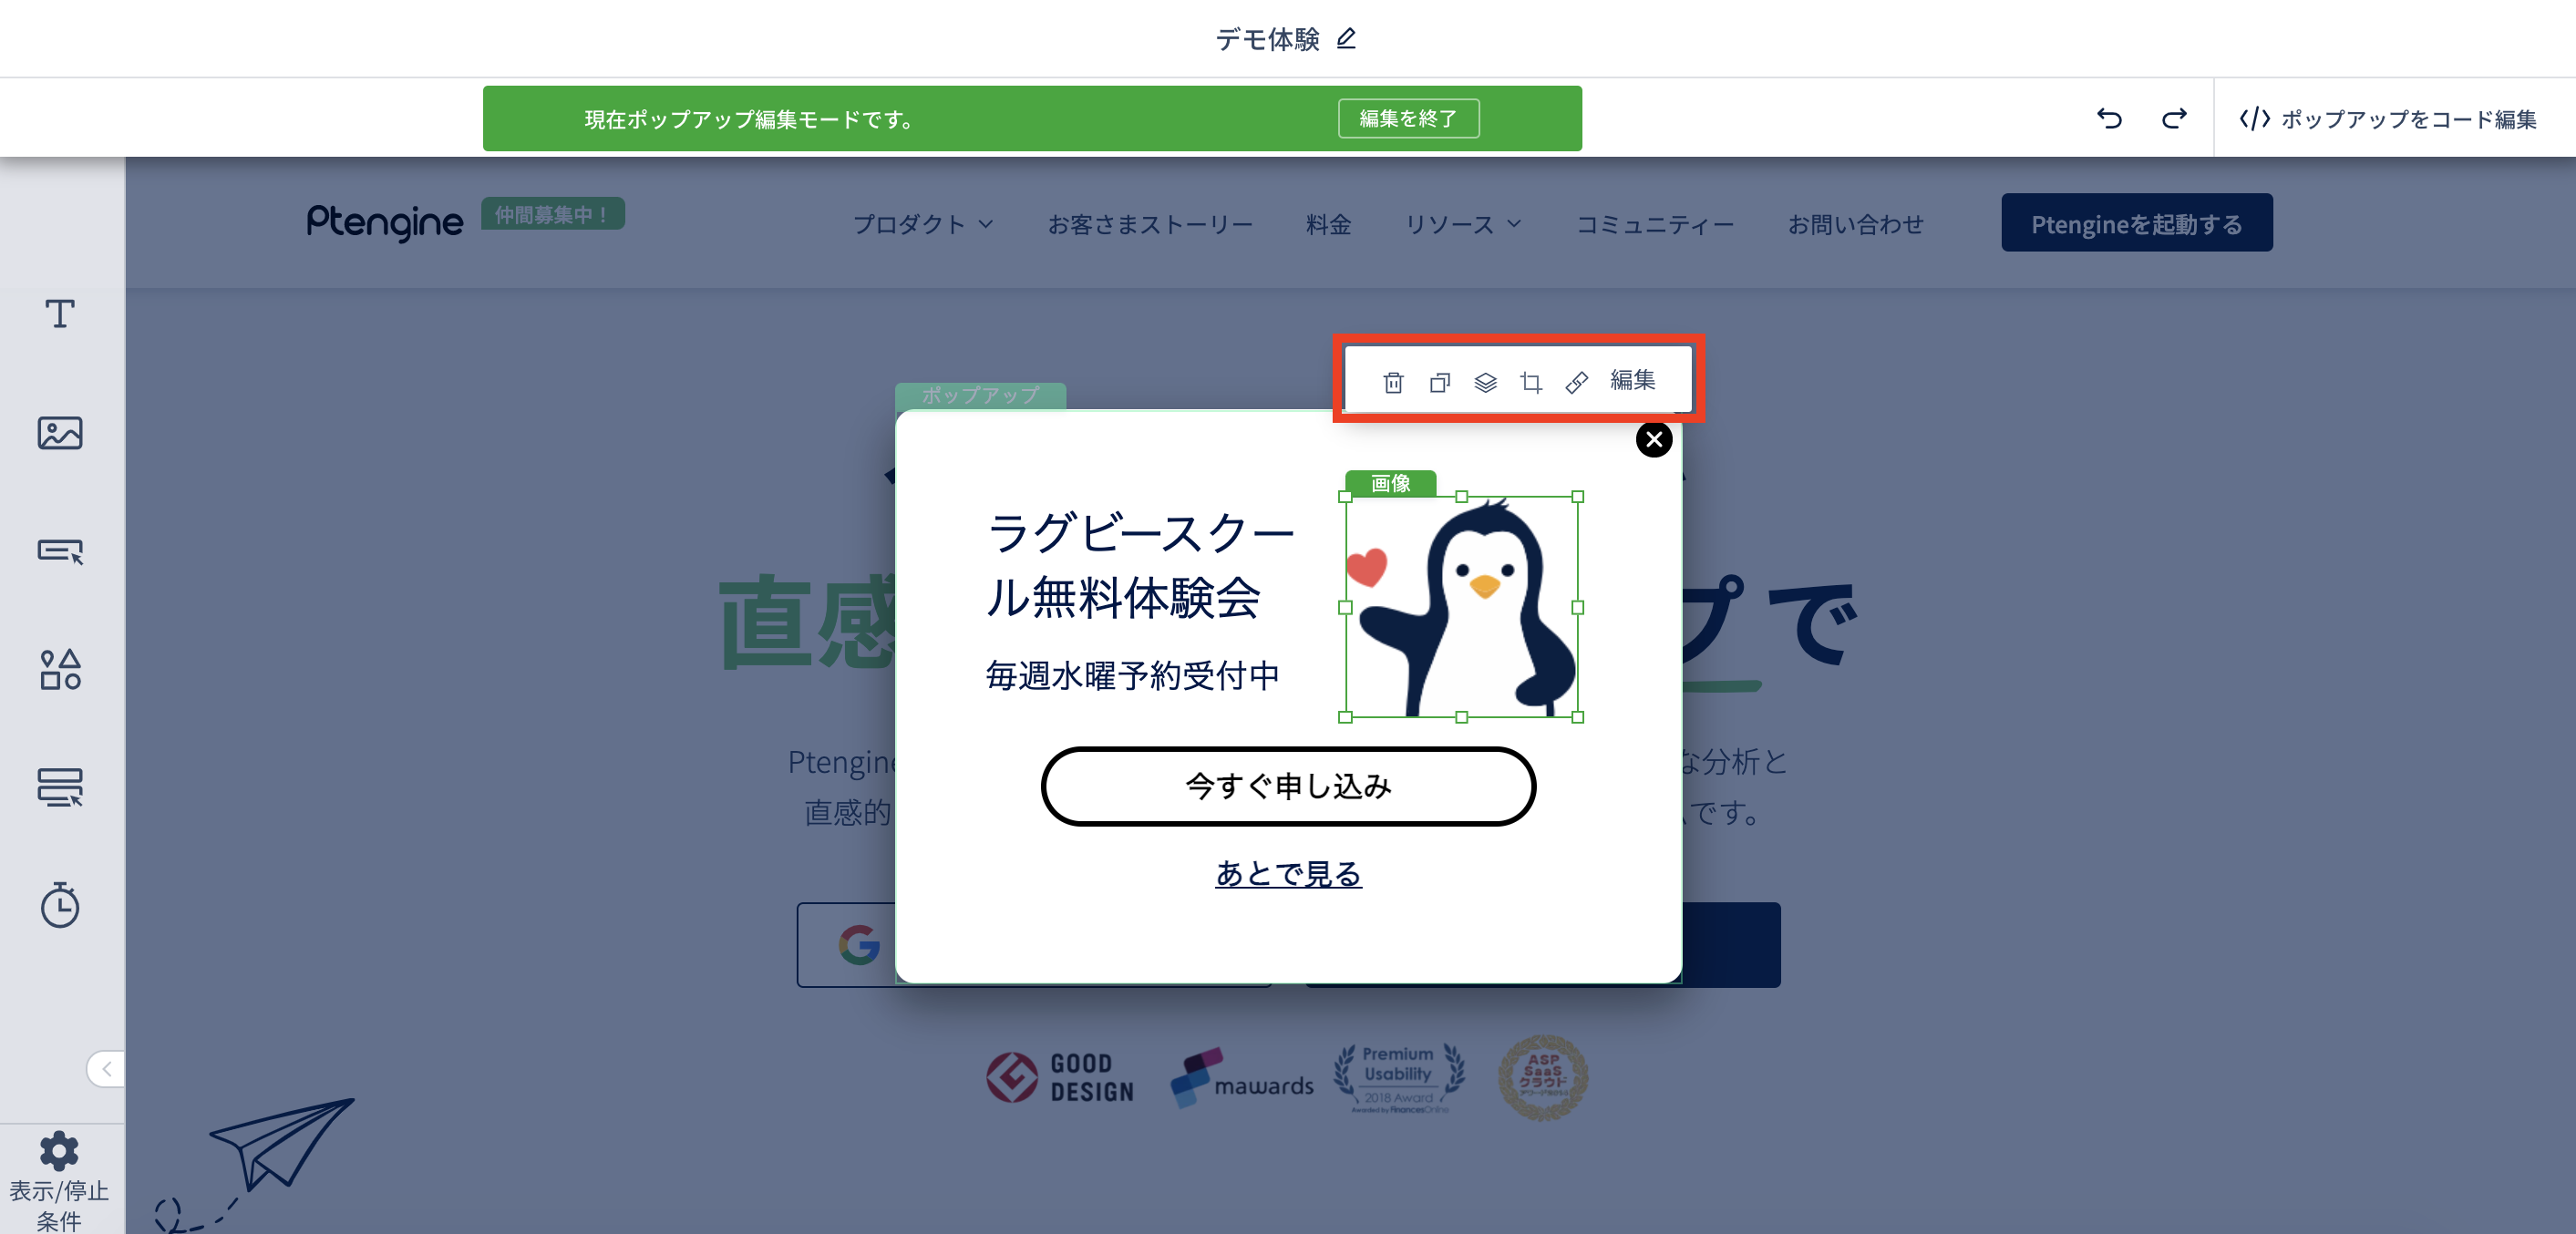This screenshot has height=1234, width=2576.
Task: Select the ラグビースクール無料体験会 heading text
Action: click(1140, 565)
